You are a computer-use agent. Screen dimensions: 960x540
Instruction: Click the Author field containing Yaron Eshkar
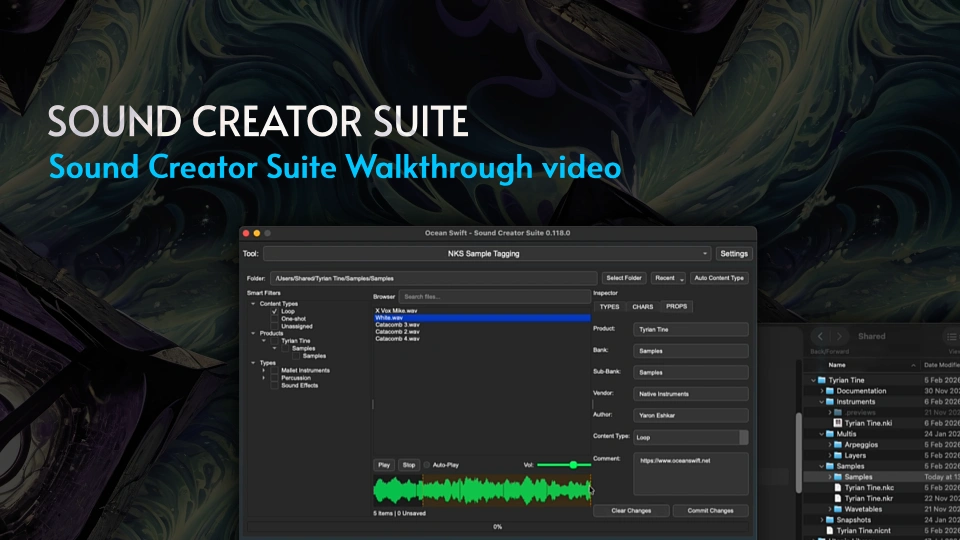(690, 415)
